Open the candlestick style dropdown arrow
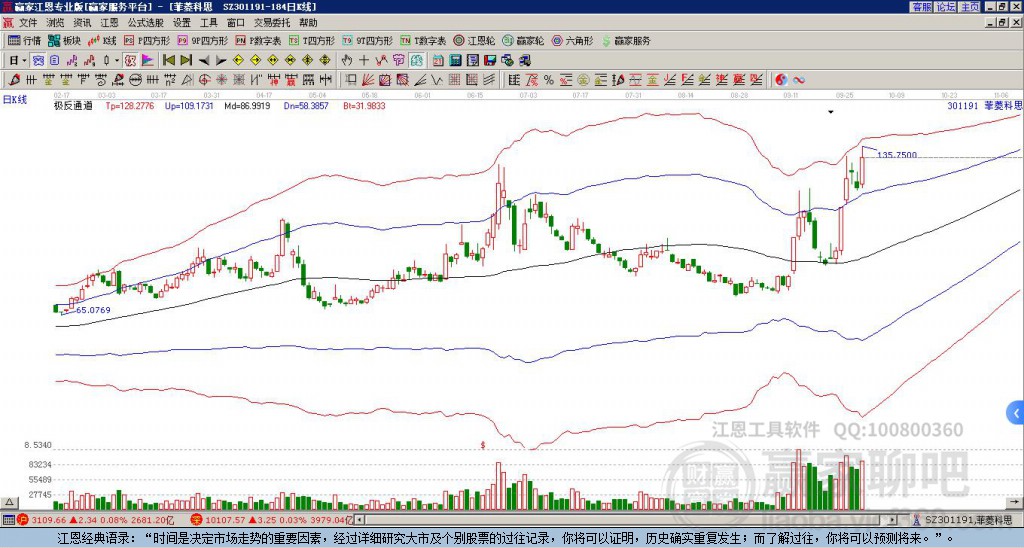The width and height of the screenshot is (1024, 548). point(117,61)
